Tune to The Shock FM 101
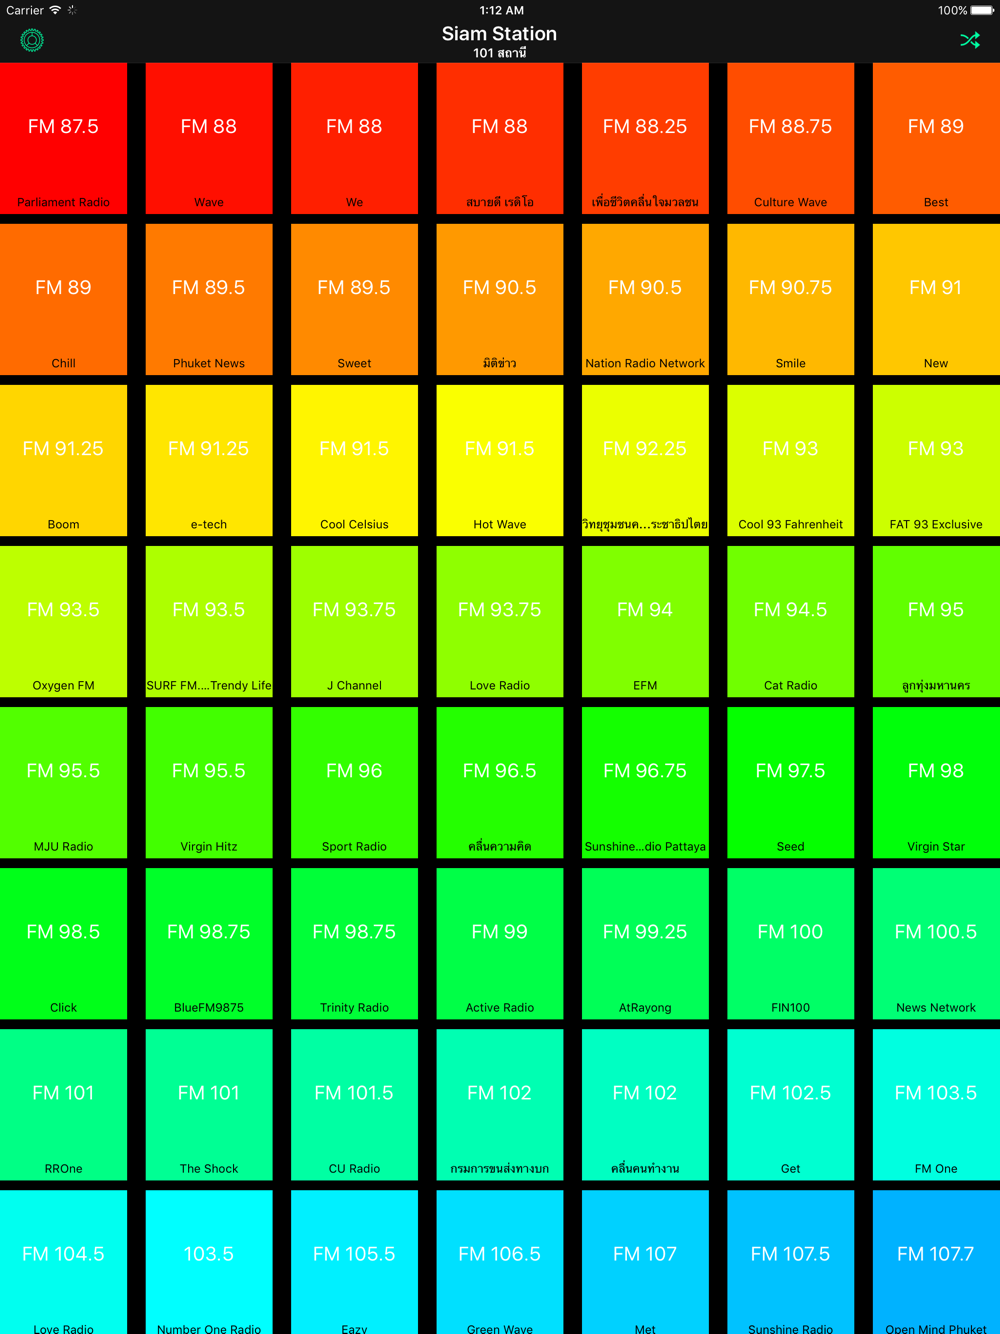The width and height of the screenshot is (1000, 1334). (x=209, y=1104)
